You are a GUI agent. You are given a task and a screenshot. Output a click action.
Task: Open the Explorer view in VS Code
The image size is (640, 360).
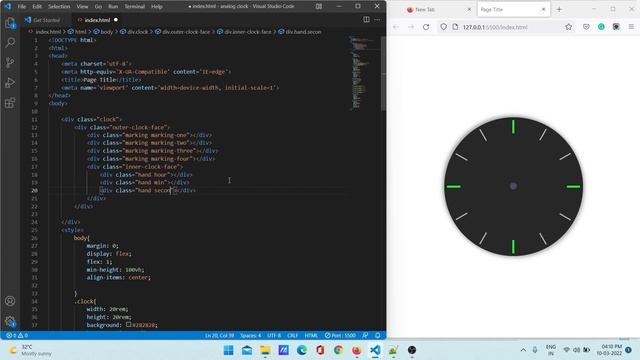[10, 23]
